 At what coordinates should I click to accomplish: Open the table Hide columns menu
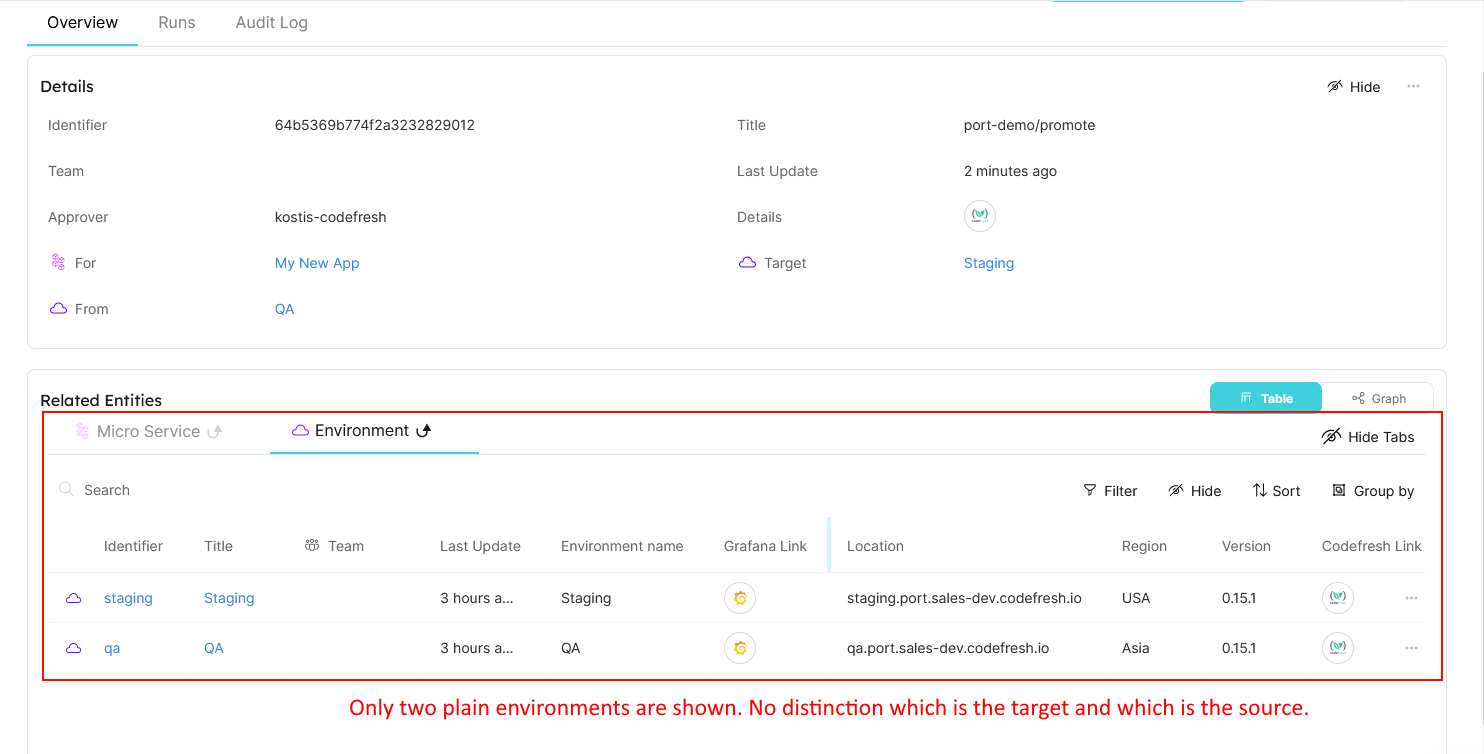tap(1194, 491)
